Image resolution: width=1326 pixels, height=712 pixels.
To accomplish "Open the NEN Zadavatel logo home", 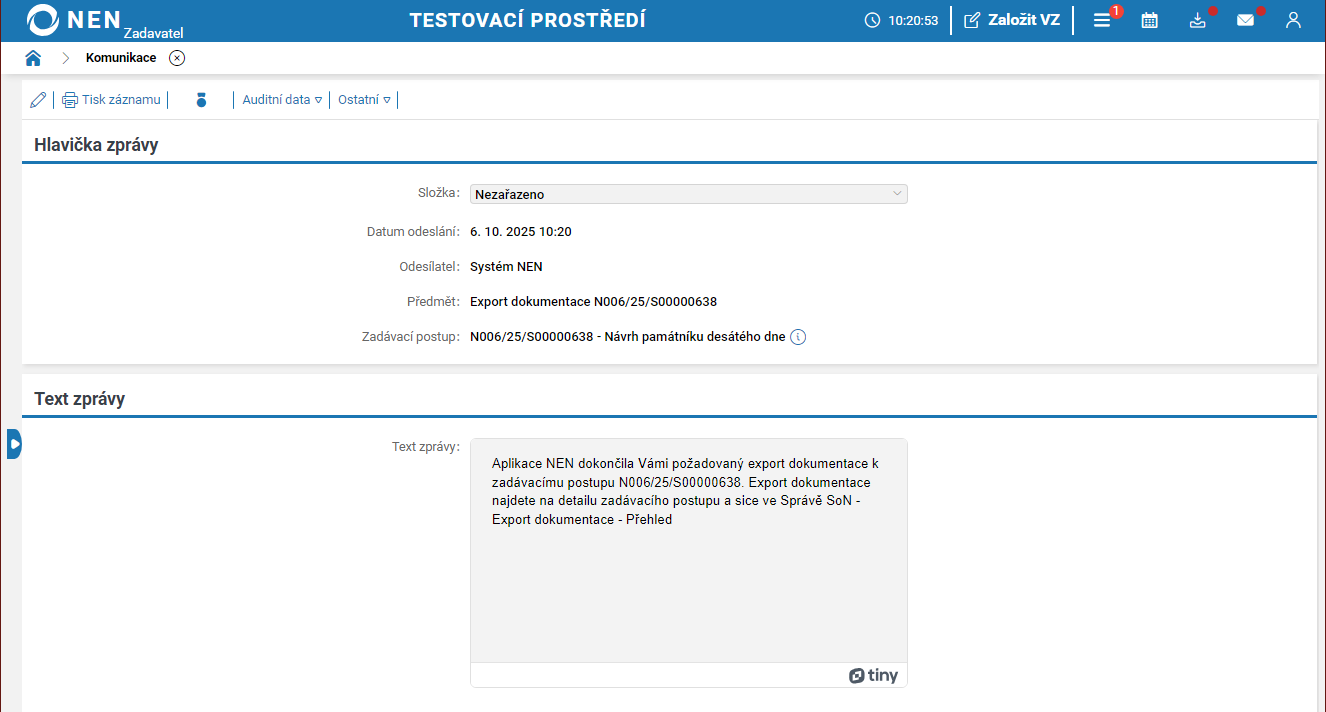I will coord(105,20).
